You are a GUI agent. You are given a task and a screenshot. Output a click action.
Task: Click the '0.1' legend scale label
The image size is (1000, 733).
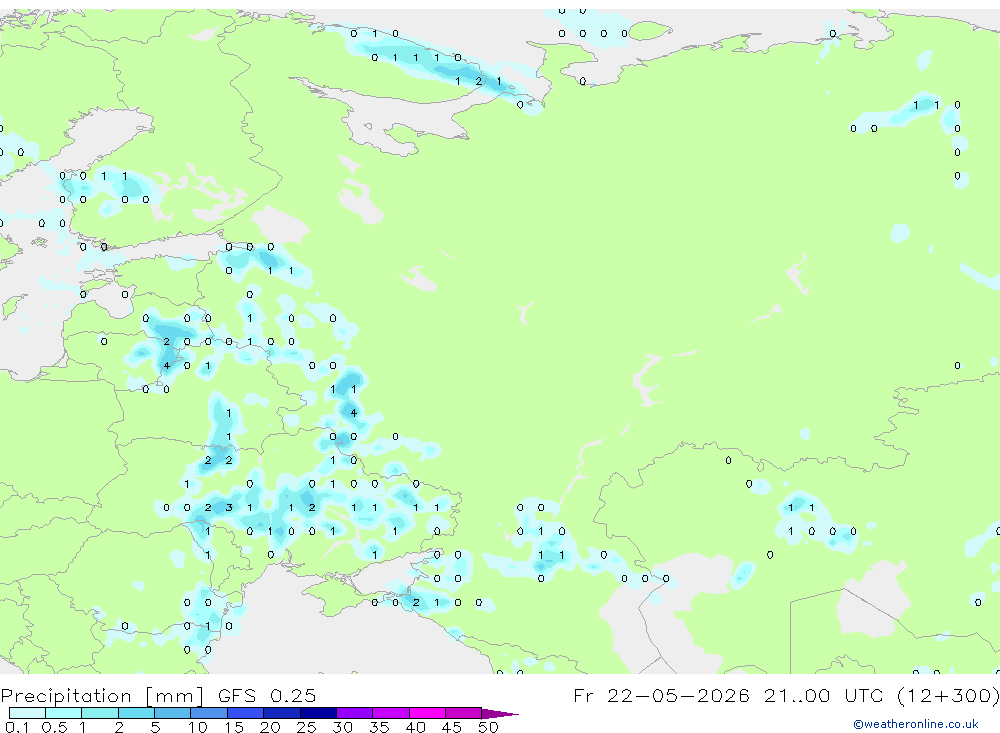coord(17,727)
